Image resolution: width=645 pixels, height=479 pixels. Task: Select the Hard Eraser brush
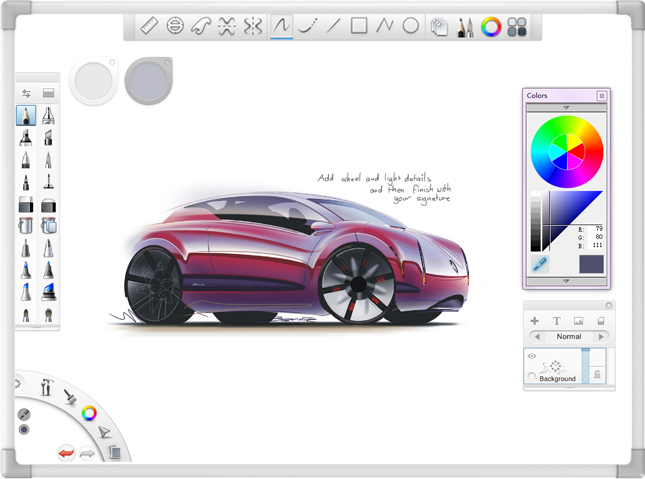(x=26, y=204)
